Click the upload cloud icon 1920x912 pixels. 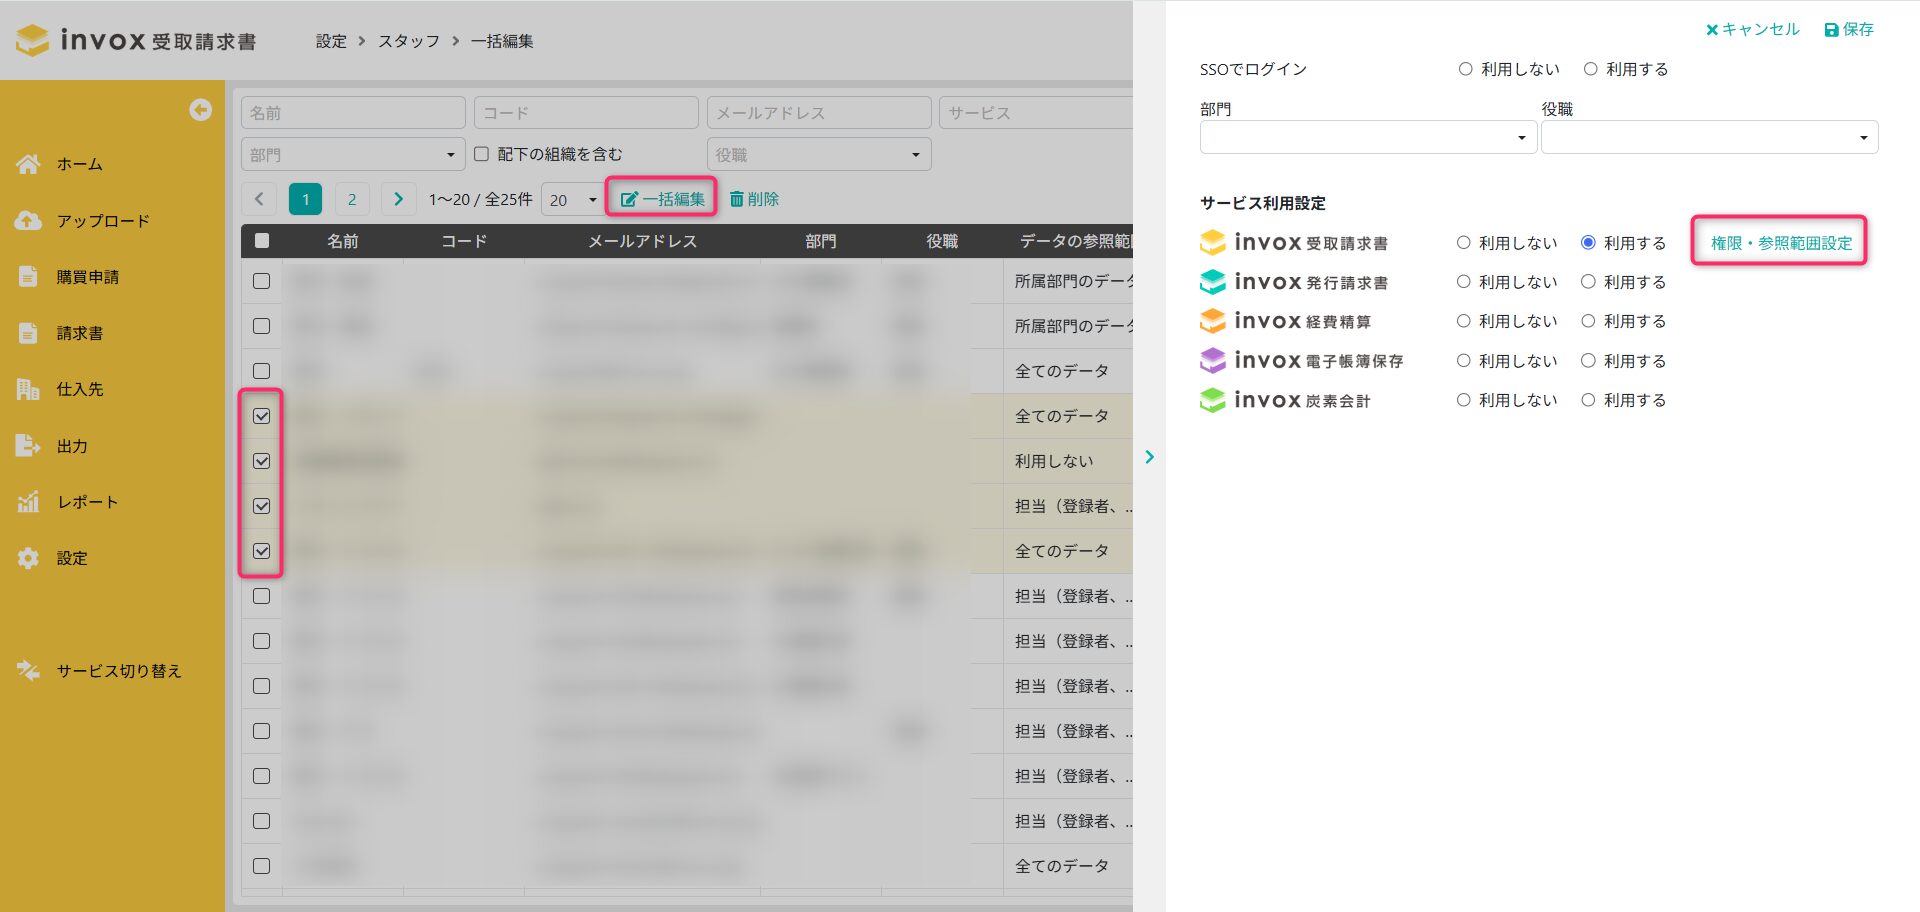pos(28,221)
